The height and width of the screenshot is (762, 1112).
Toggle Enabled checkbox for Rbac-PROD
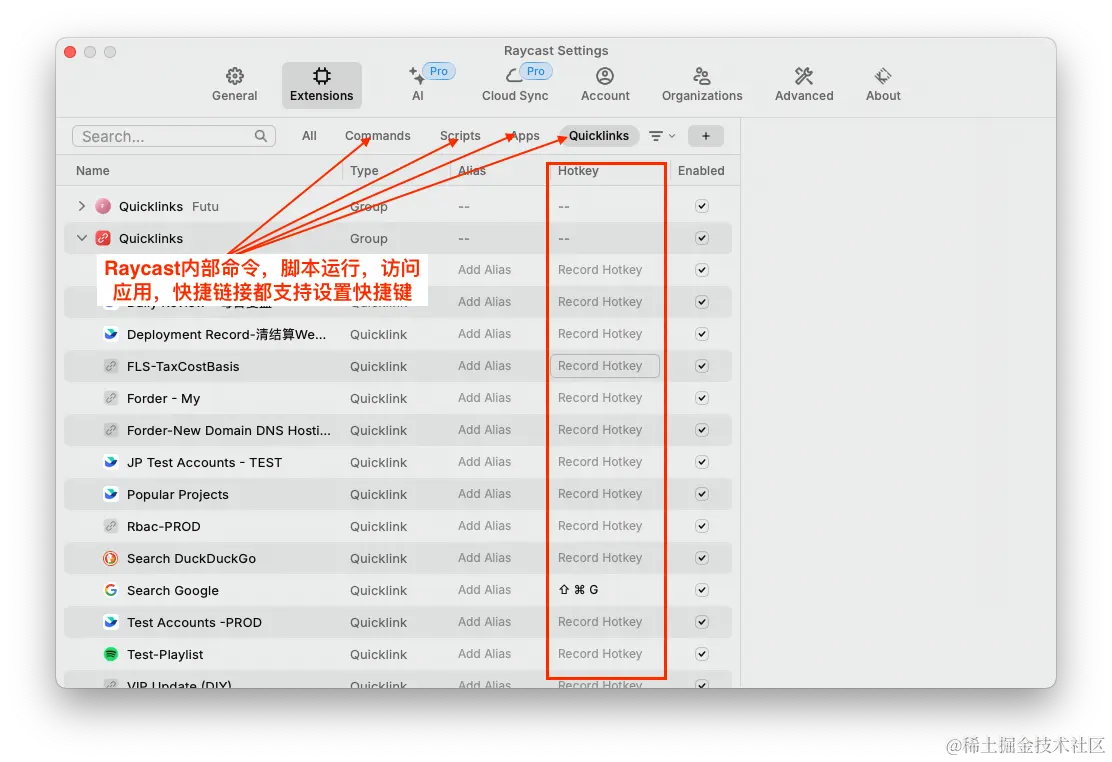pyautogui.click(x=702, y=526)
